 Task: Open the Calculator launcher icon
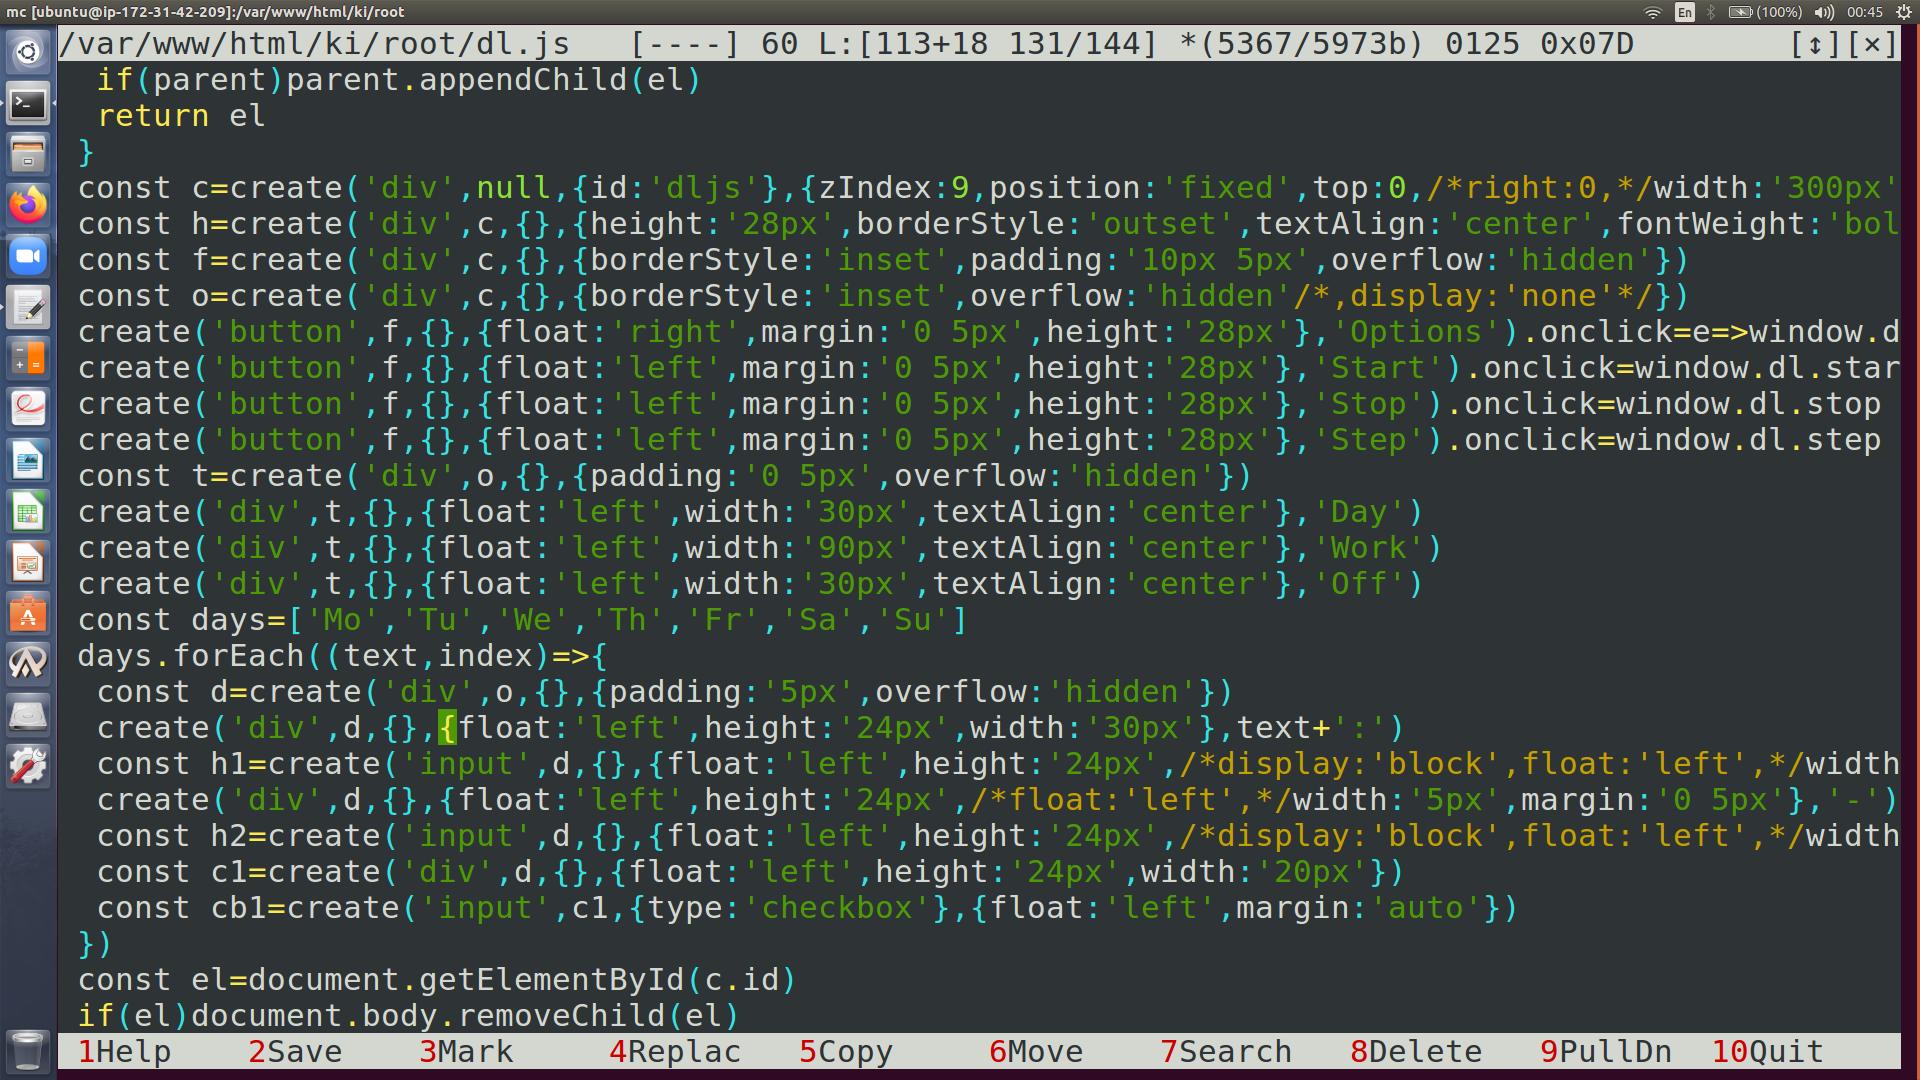click(28, 358)
